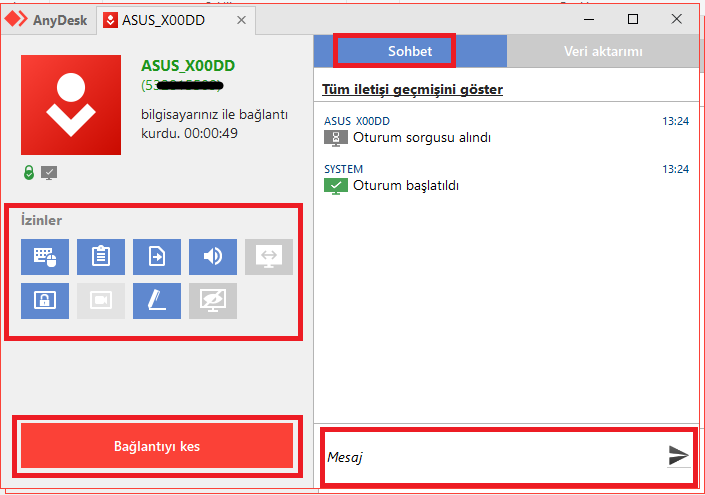The image size is (705, 495).
Task: Click the ASUS_X00DD sender name in chat
Action: [357, 121]
